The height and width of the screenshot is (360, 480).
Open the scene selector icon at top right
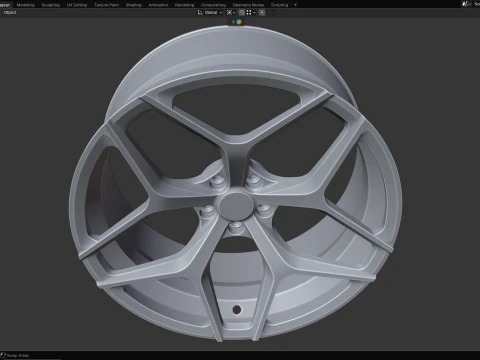[x=466, y=4]
